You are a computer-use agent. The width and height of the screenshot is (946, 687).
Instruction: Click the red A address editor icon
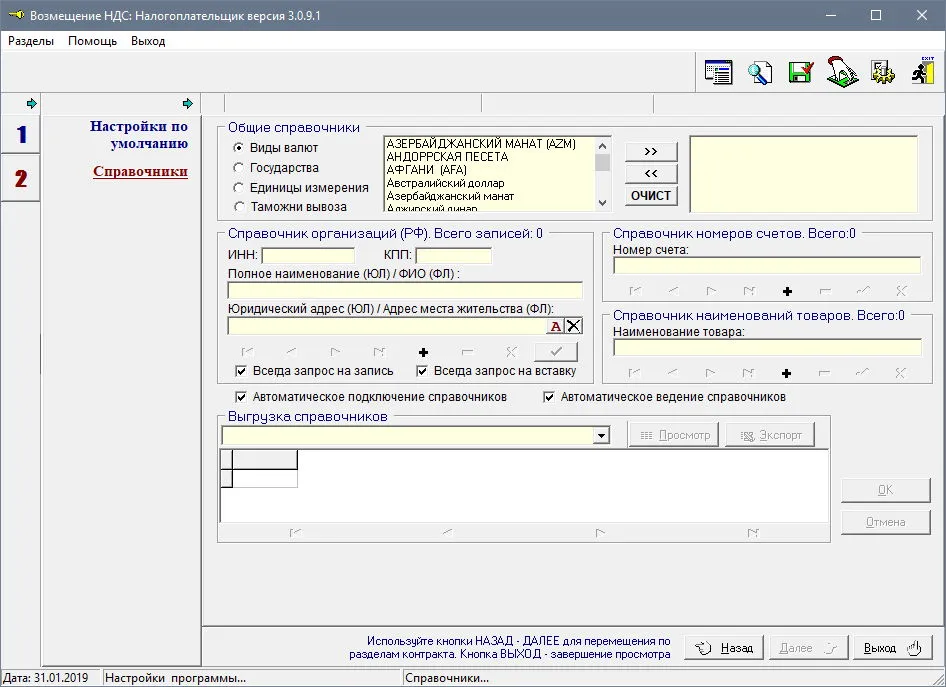(x=556, y=326)
